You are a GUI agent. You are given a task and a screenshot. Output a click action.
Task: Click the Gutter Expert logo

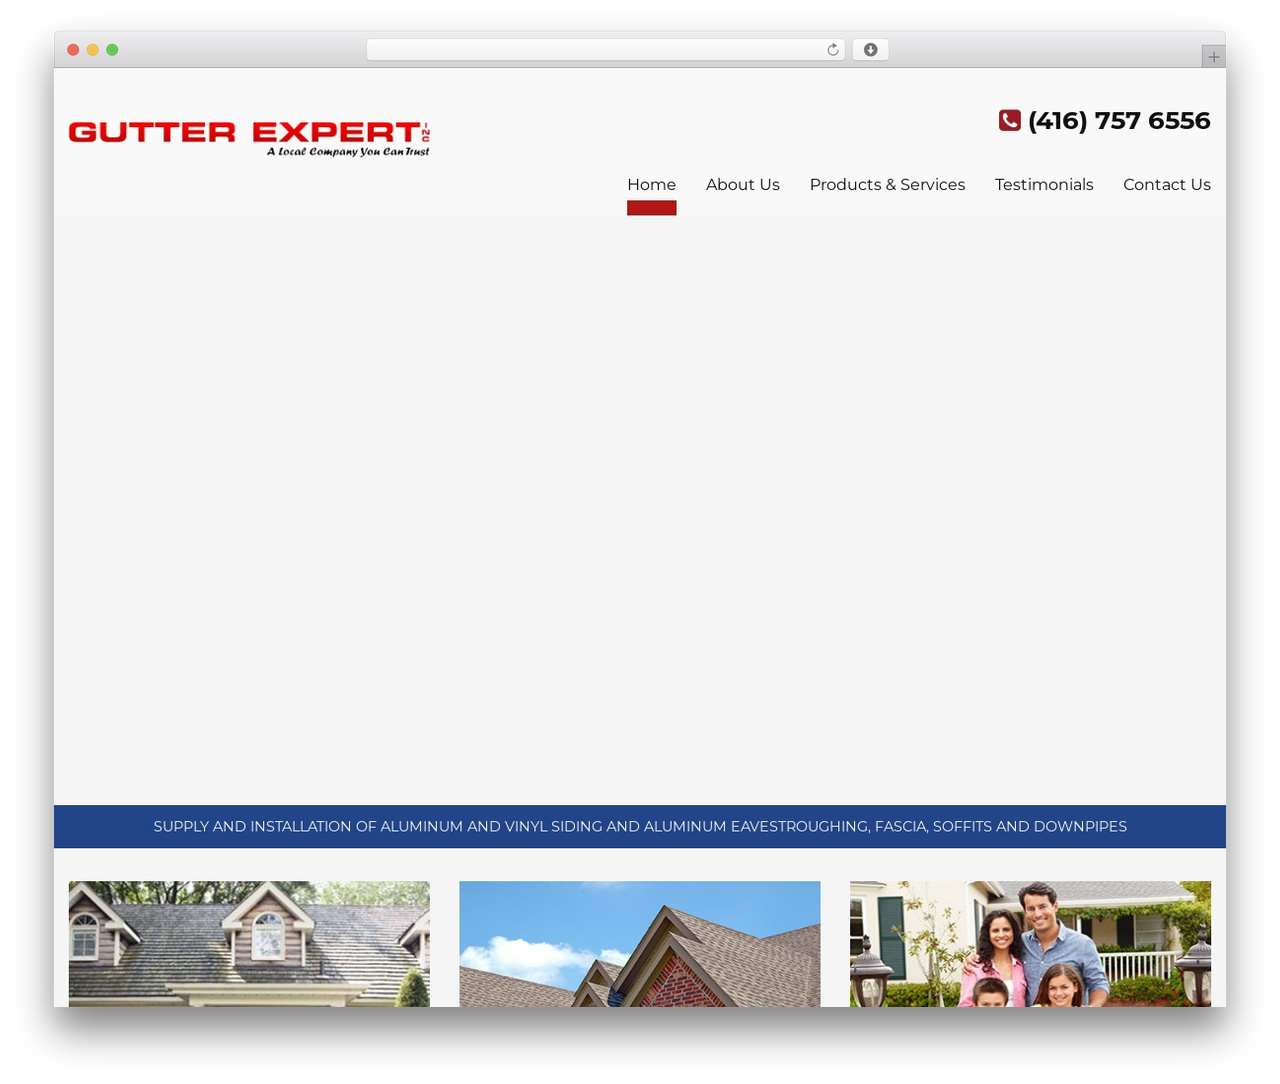(249, 139)
